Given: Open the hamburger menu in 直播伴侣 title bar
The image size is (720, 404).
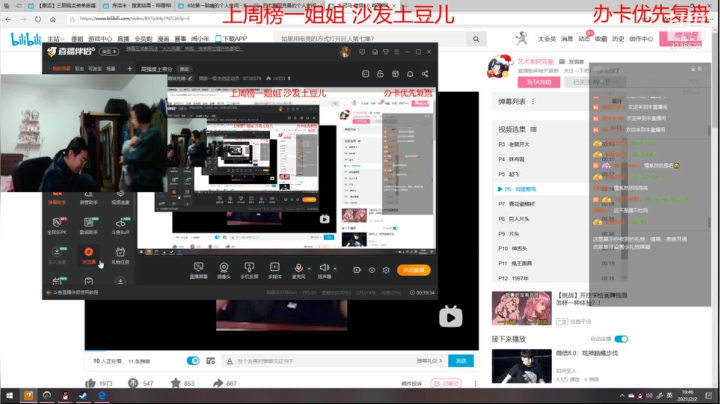Looking at the screenshot, I should click(396, 52).
